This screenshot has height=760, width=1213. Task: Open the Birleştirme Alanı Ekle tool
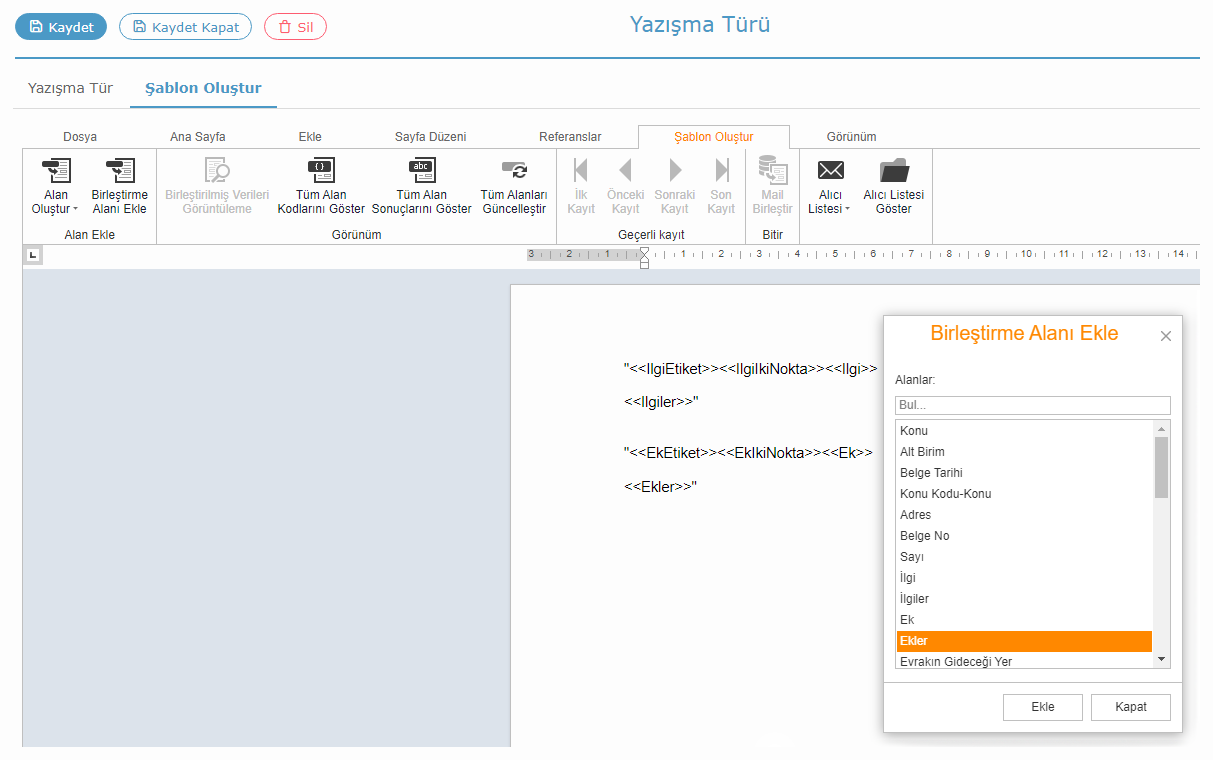119,187
